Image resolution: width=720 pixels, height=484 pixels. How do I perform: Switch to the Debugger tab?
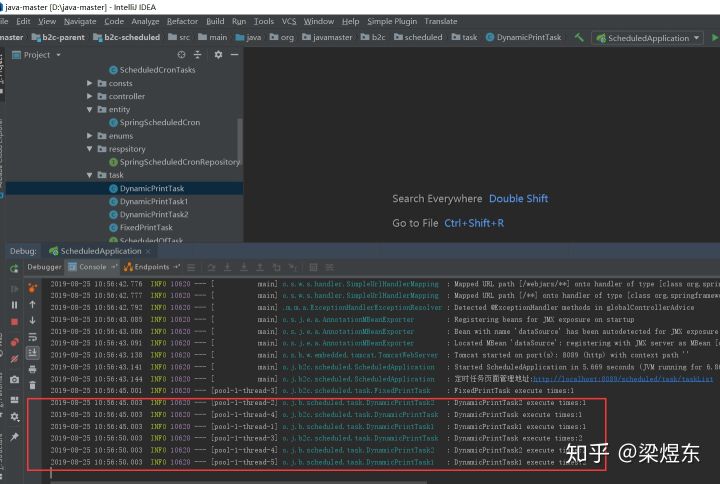click(44, 267)
